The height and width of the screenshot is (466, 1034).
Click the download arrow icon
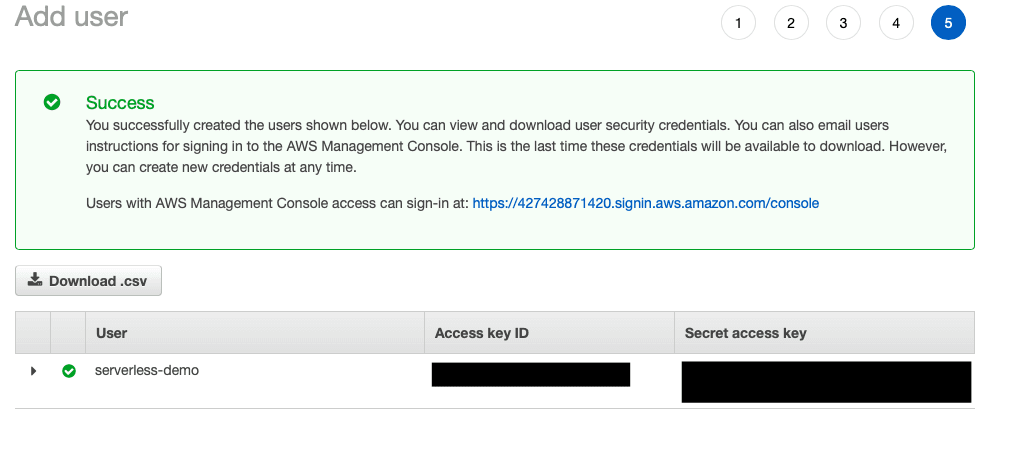[34, 280]
